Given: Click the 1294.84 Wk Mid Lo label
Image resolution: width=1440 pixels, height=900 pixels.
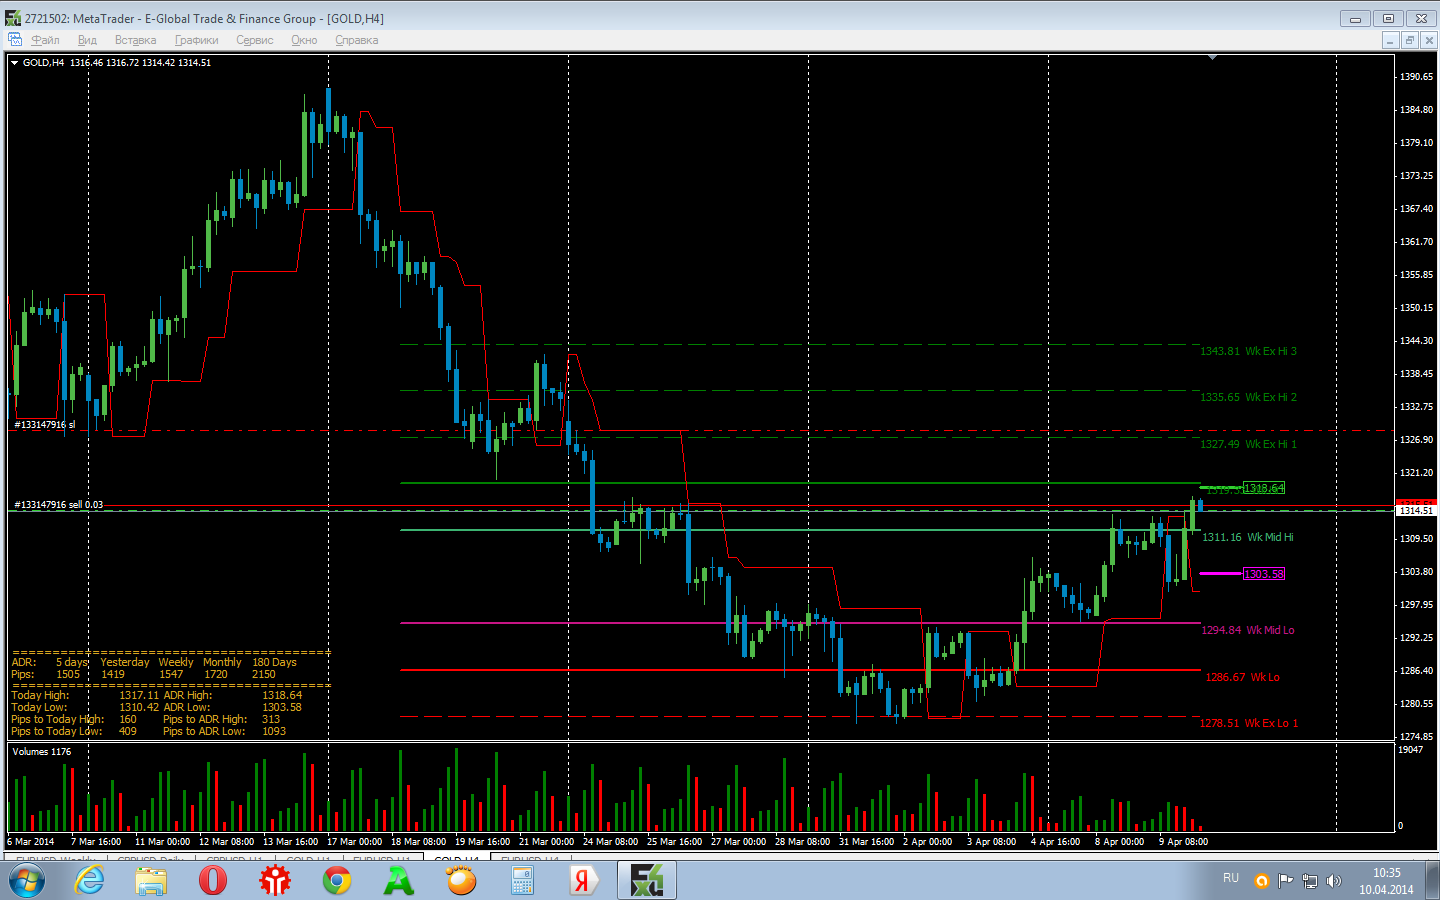Looking at the screenshot, I should tap(1248, 630).
